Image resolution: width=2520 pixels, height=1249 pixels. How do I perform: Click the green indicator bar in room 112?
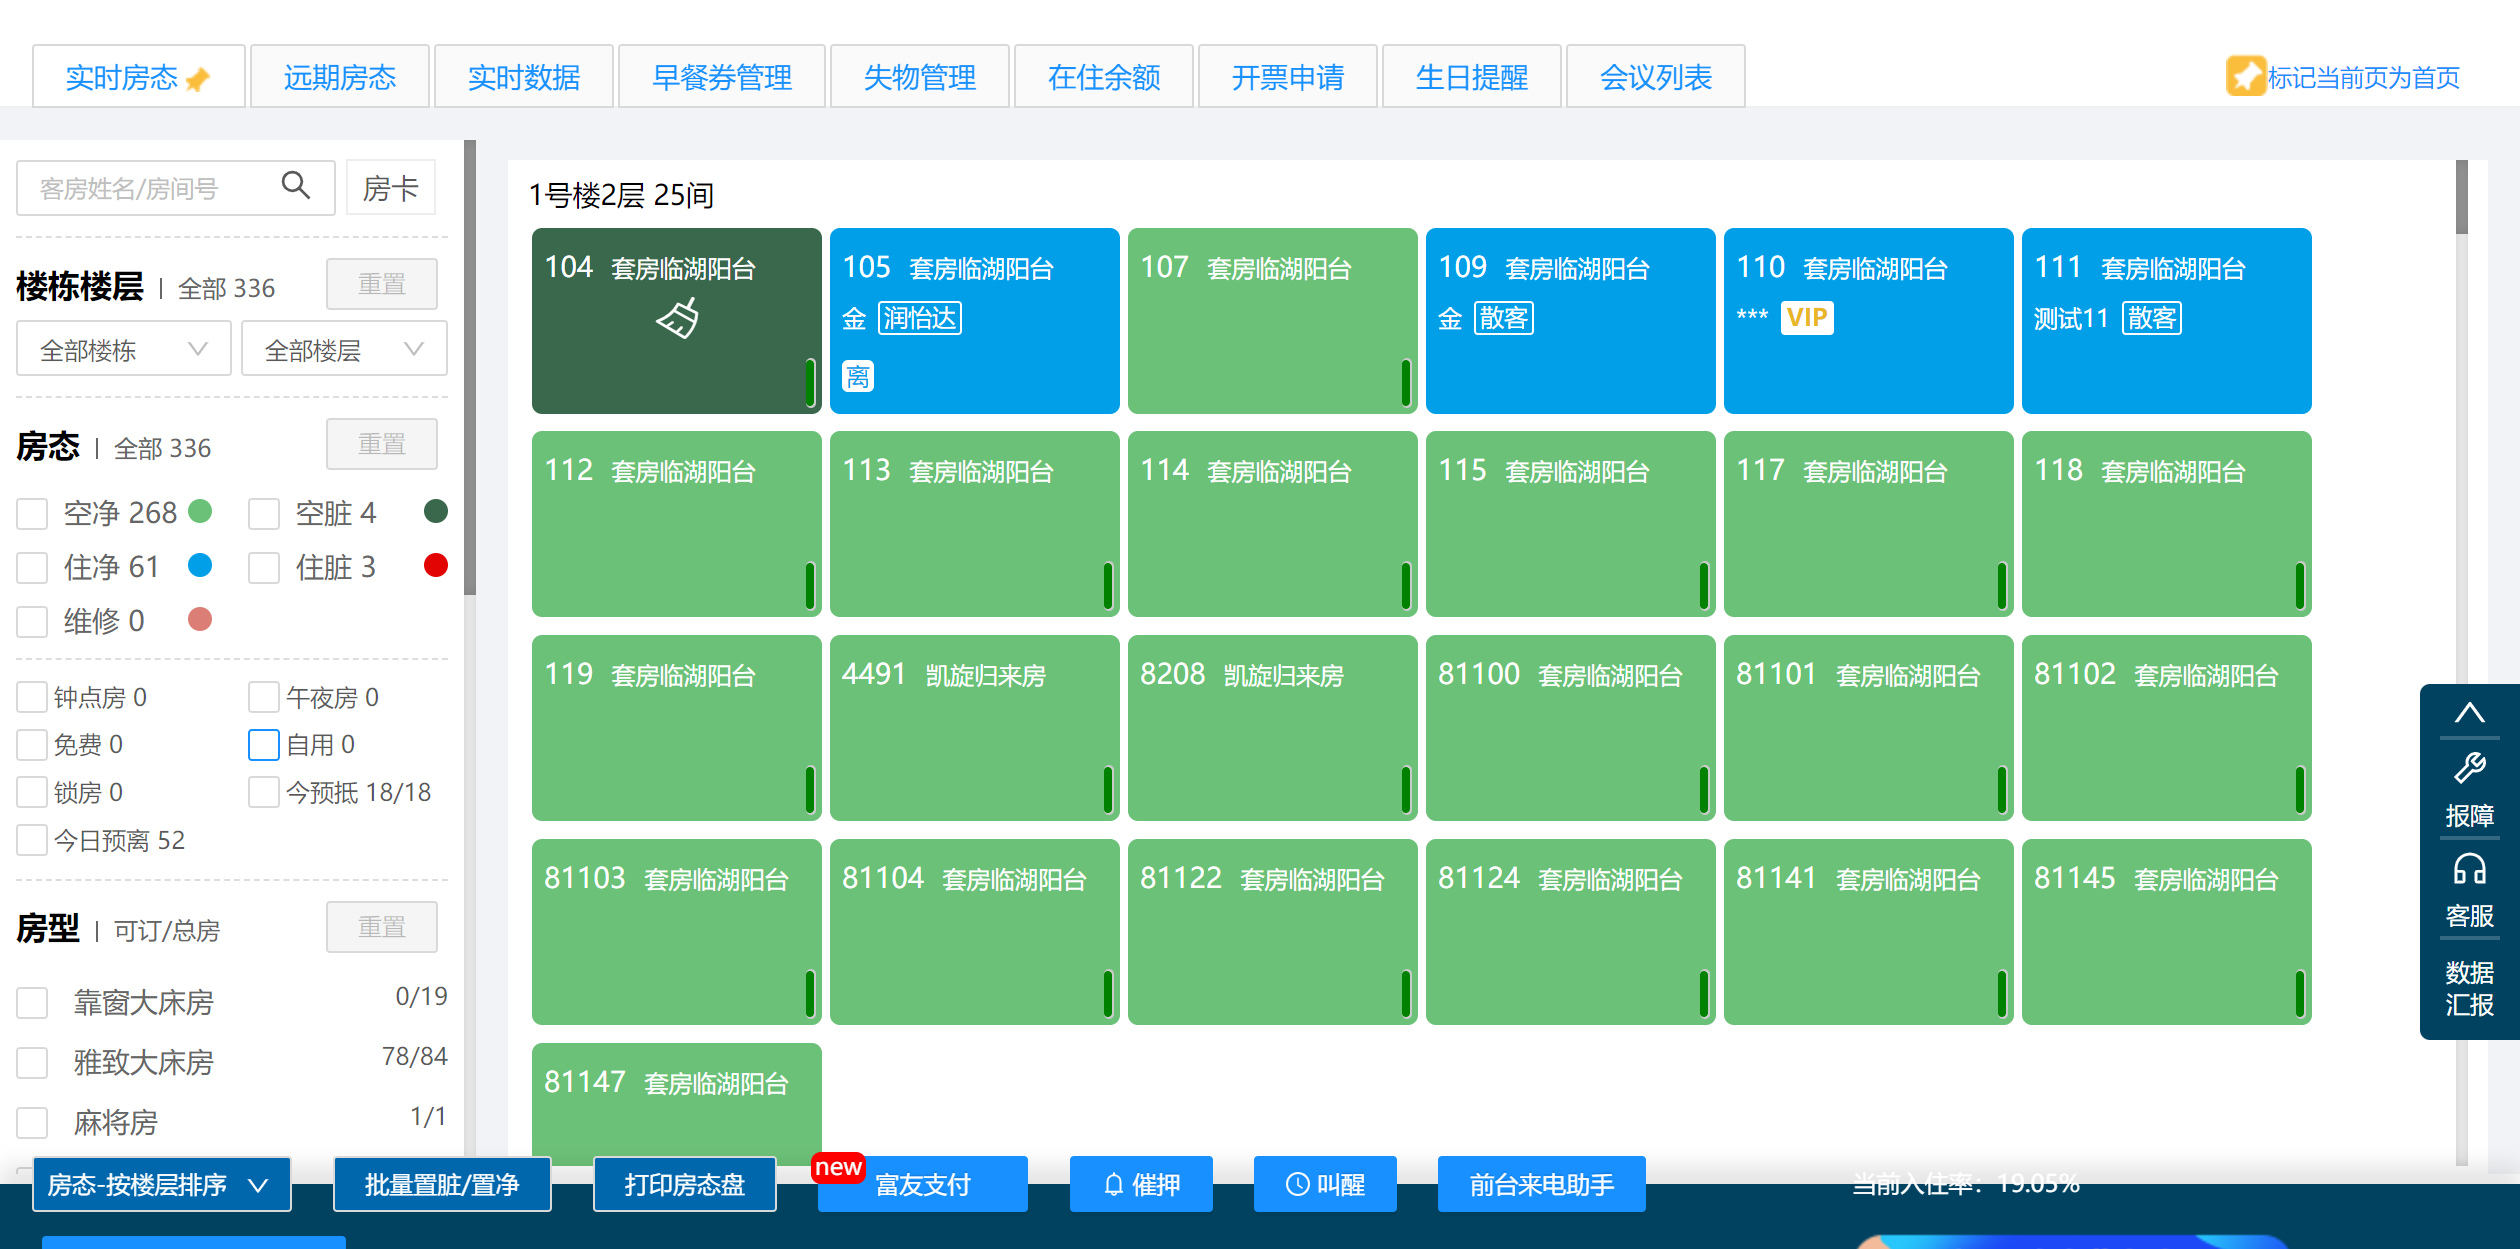coord(809,586)
